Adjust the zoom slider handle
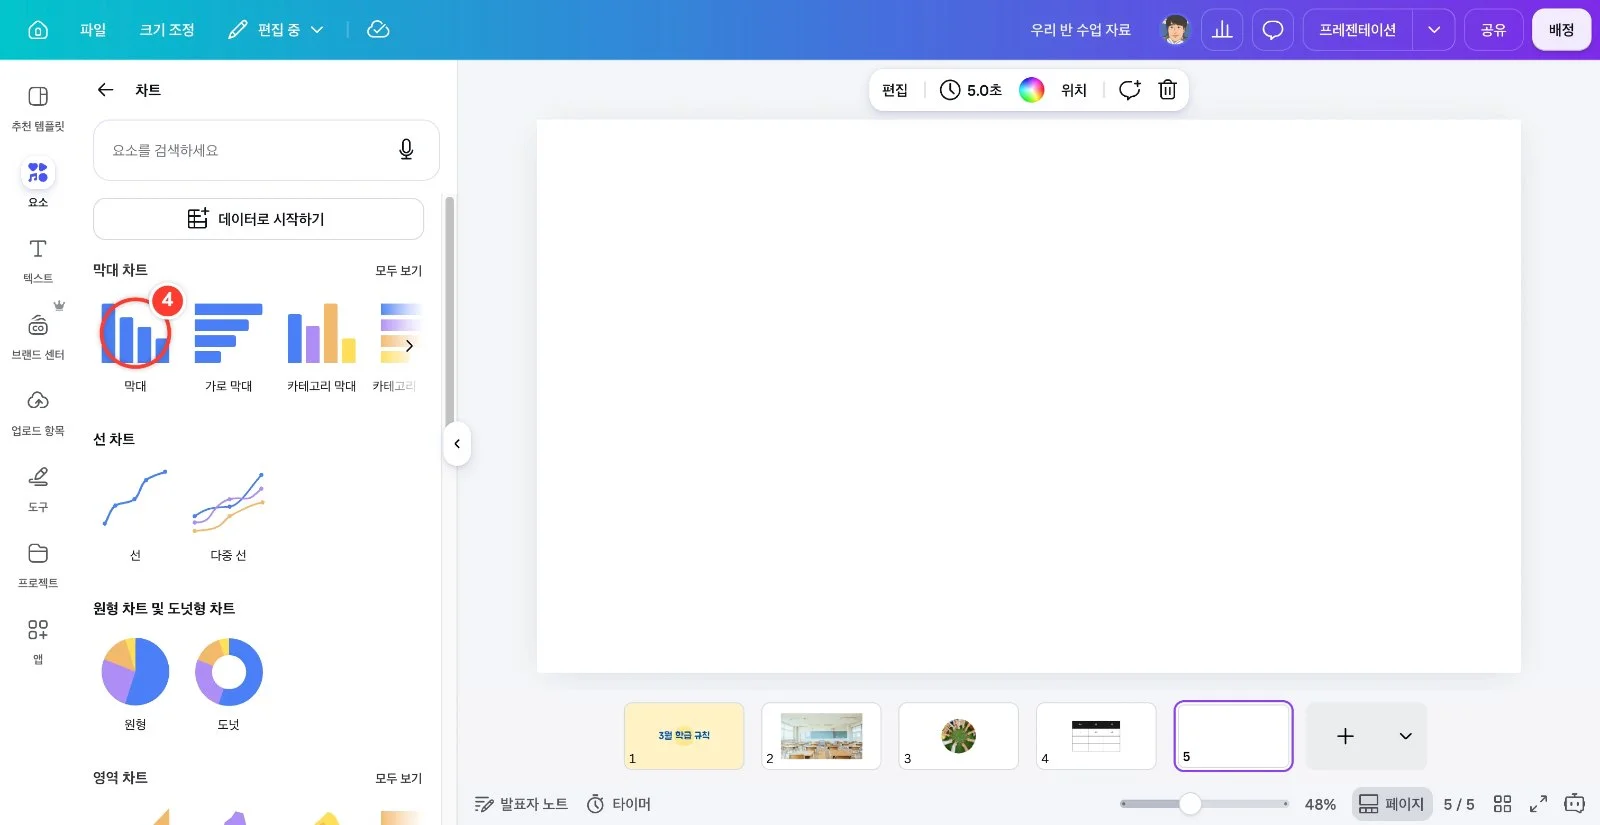The height and width of the screenshot is (825, 1600). click(1190, 804)
